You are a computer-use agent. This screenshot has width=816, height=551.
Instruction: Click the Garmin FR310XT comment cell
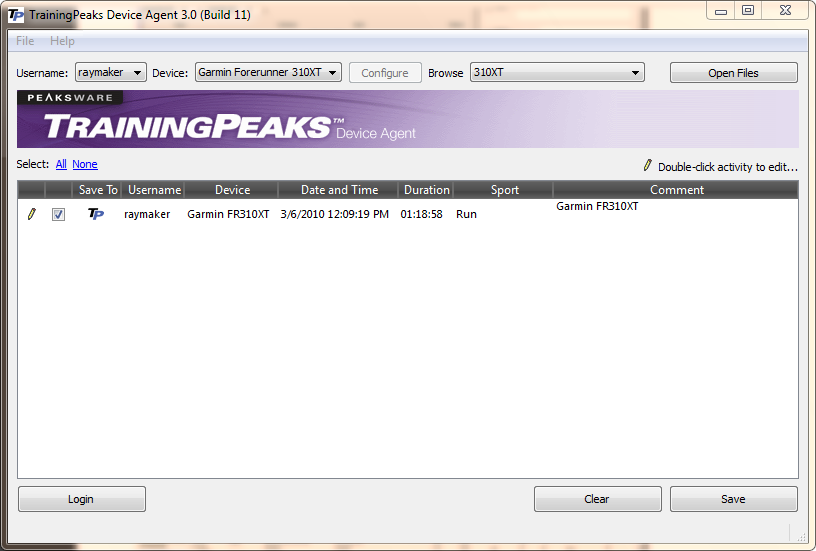pos(597,206)
